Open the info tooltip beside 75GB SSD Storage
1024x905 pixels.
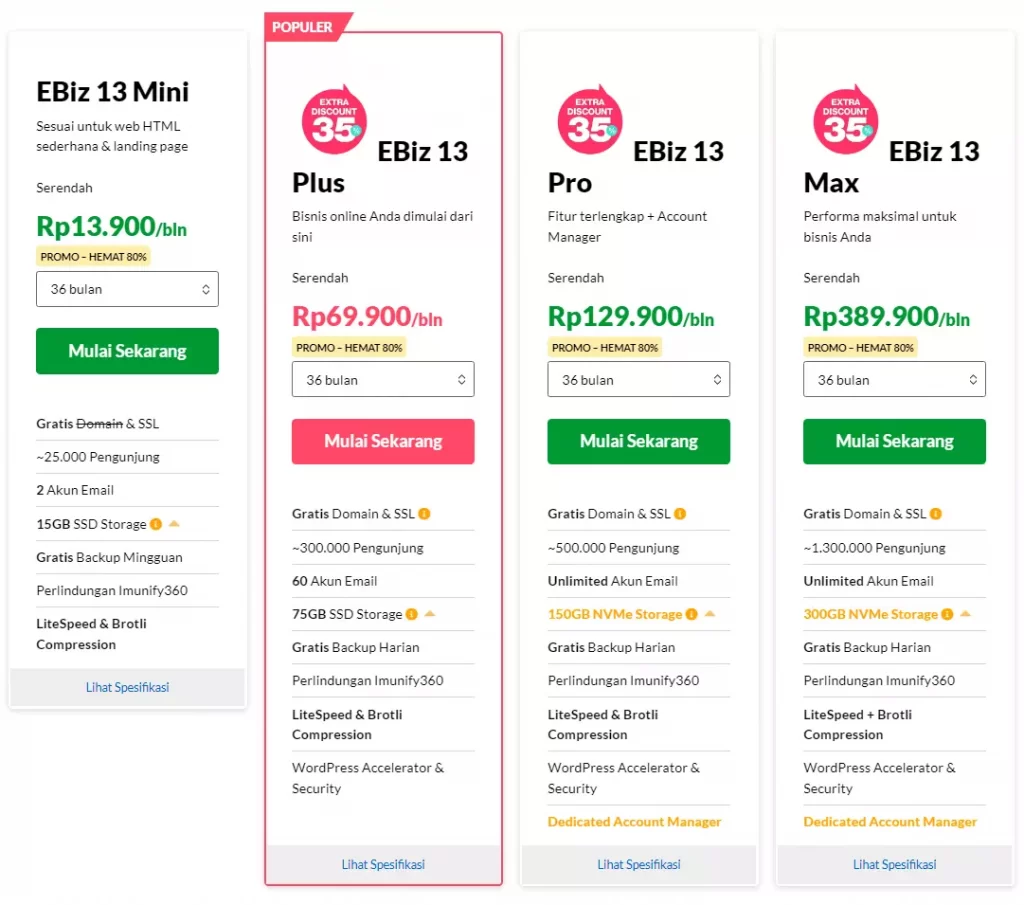coord(412,613)
